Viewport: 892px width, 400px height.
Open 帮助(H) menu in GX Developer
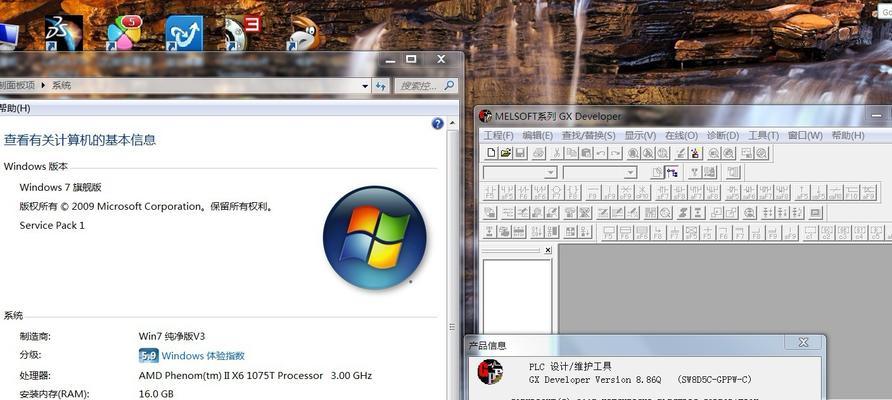(848, 135)
